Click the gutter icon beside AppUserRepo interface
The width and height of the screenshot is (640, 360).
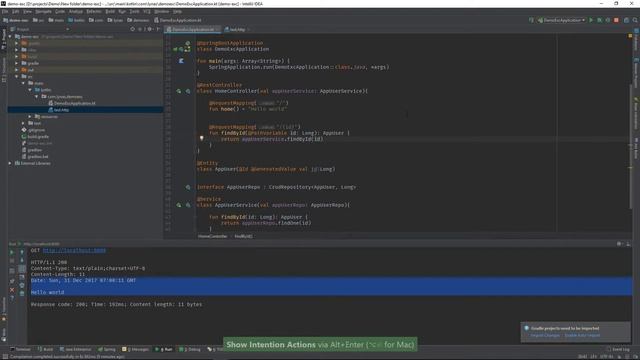(188, 187)
